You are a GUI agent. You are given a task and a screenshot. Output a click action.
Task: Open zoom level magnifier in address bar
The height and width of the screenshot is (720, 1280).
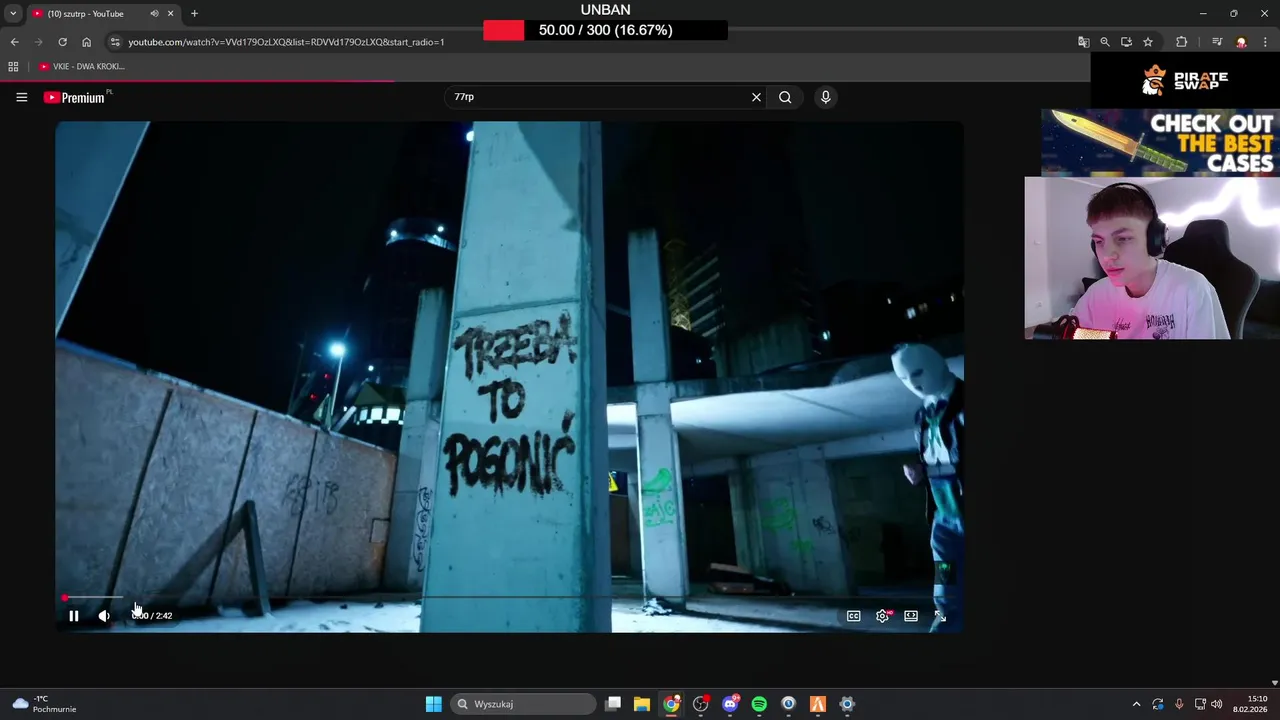click(x=1105, y=42)
